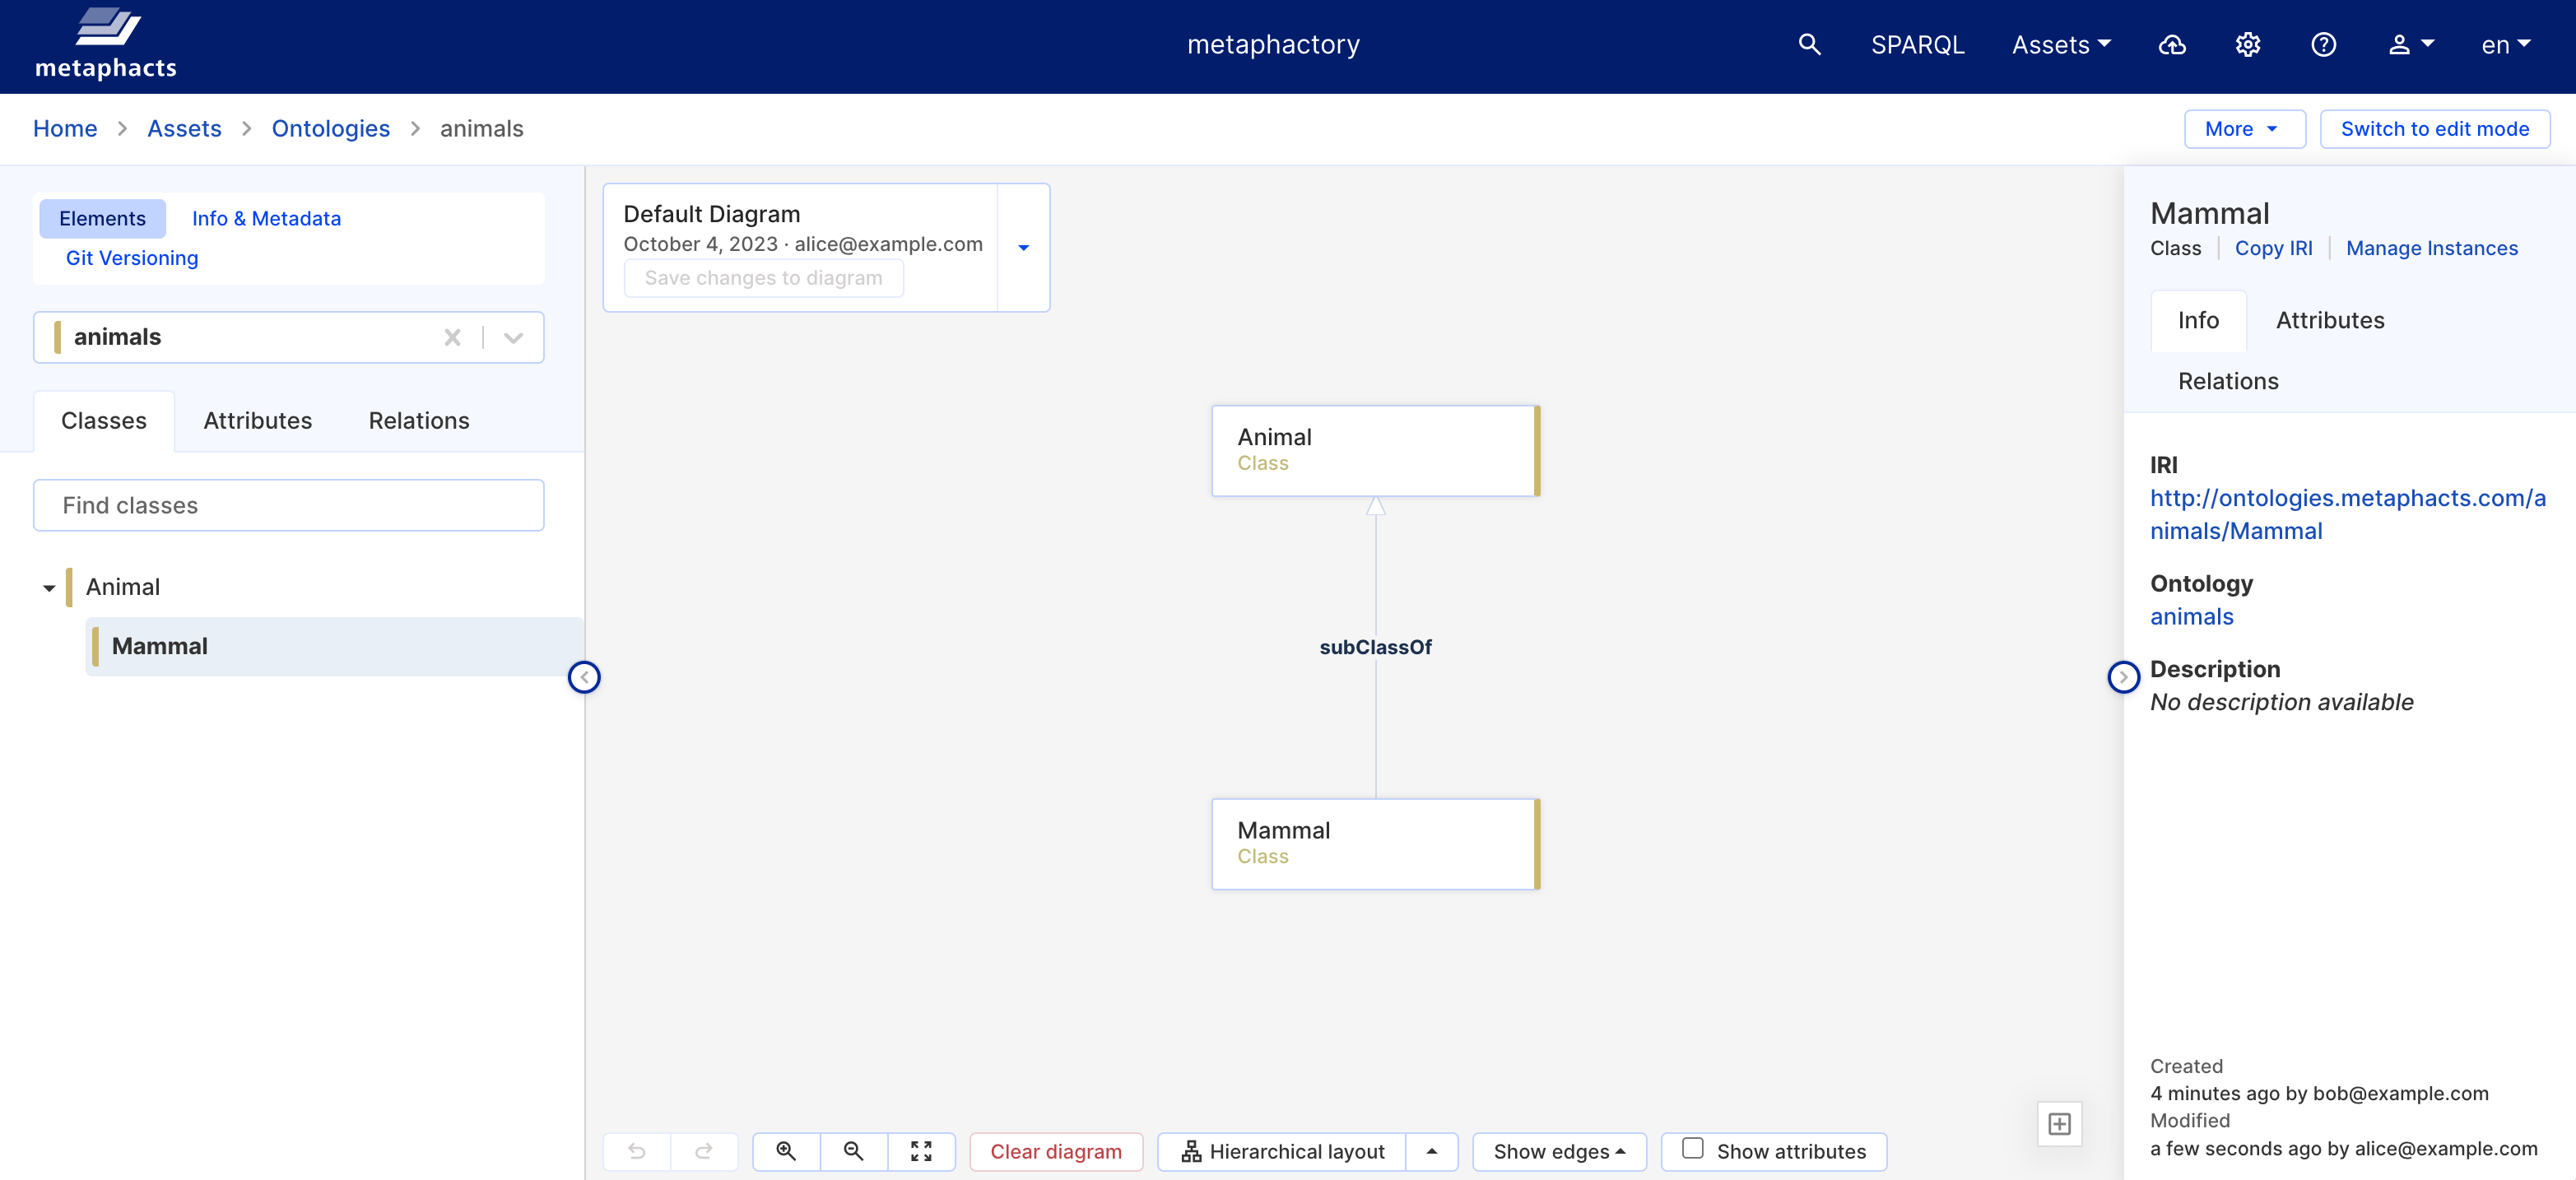Collapse the right details panel
This screenshot has width=2576, height=1180.
[2123, 677]
